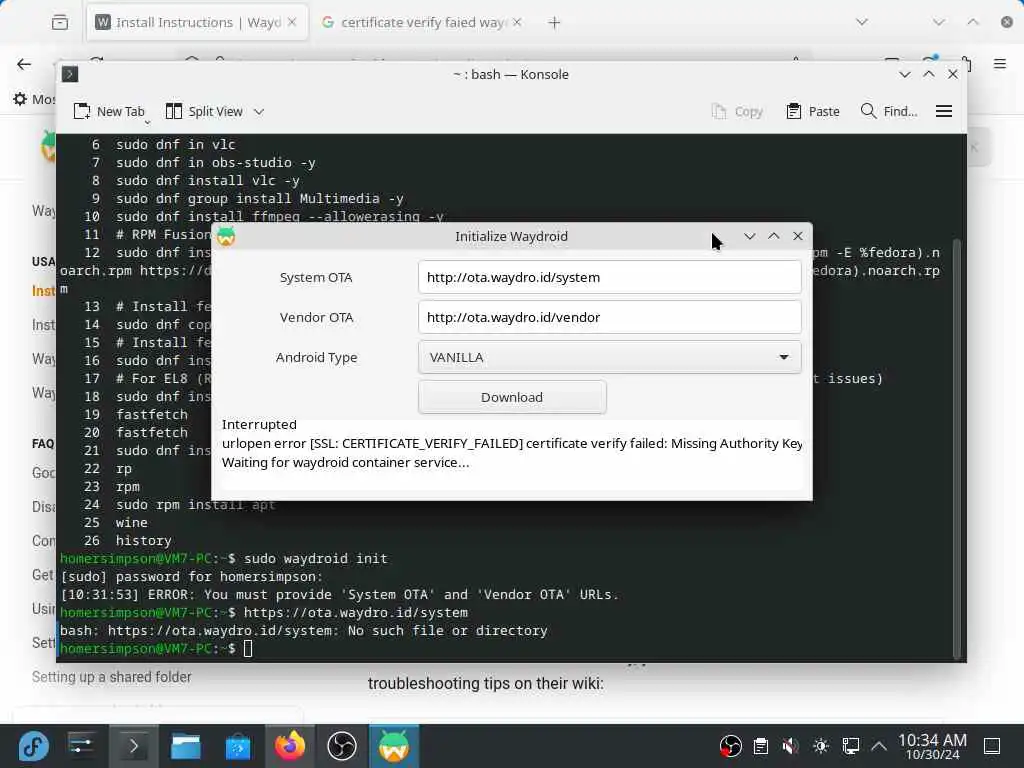The width and height of the screenshot is (1024, 768).
Task: Click the Waiting for waydroid container service text
Action: click(x=345, y=462)
